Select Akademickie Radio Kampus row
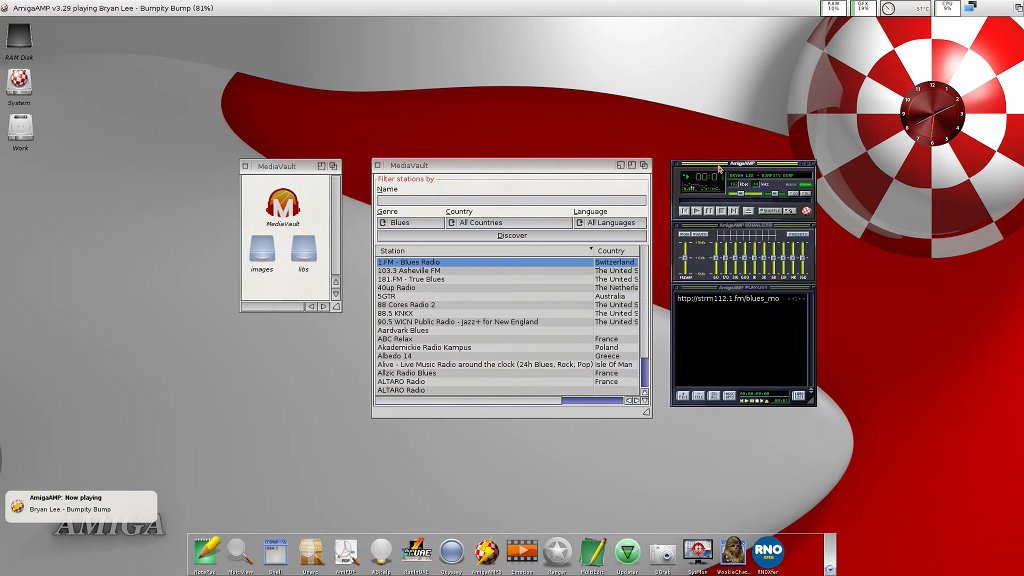This screenshot has width=1024, height=576. pyautogui.click(x=507, y=347)
